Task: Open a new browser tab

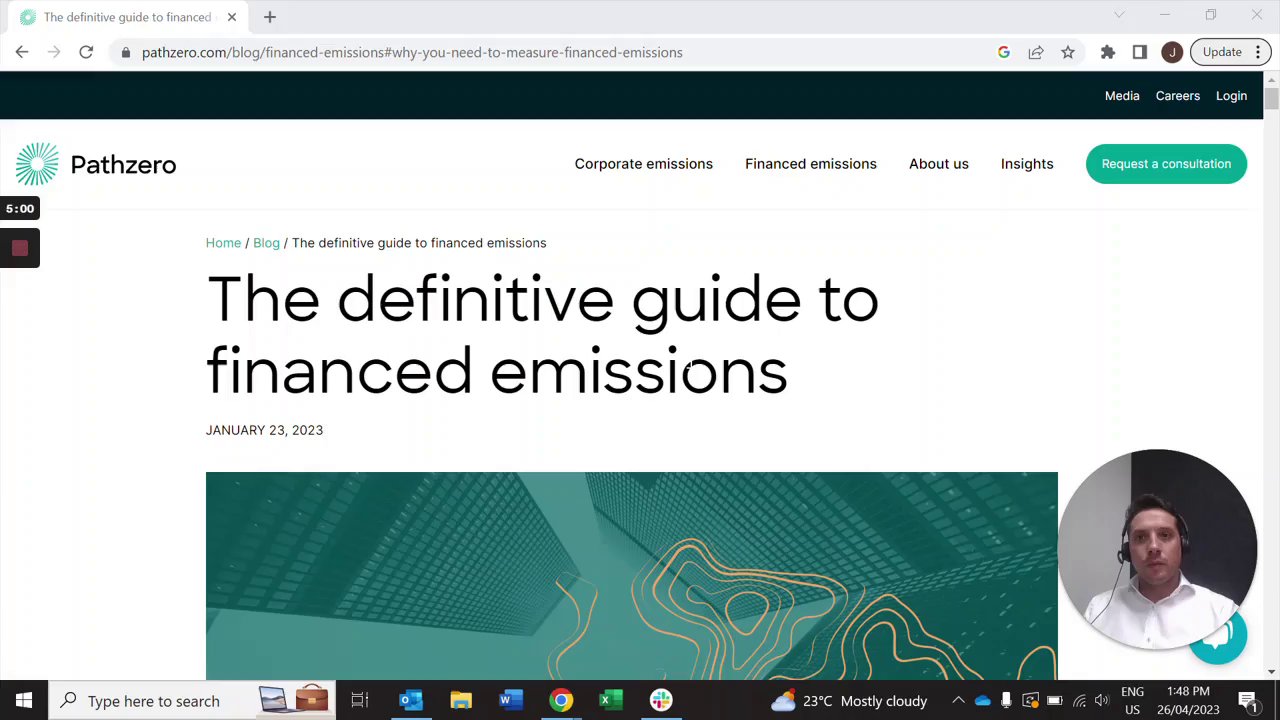Action: click(x=270, y=17)
